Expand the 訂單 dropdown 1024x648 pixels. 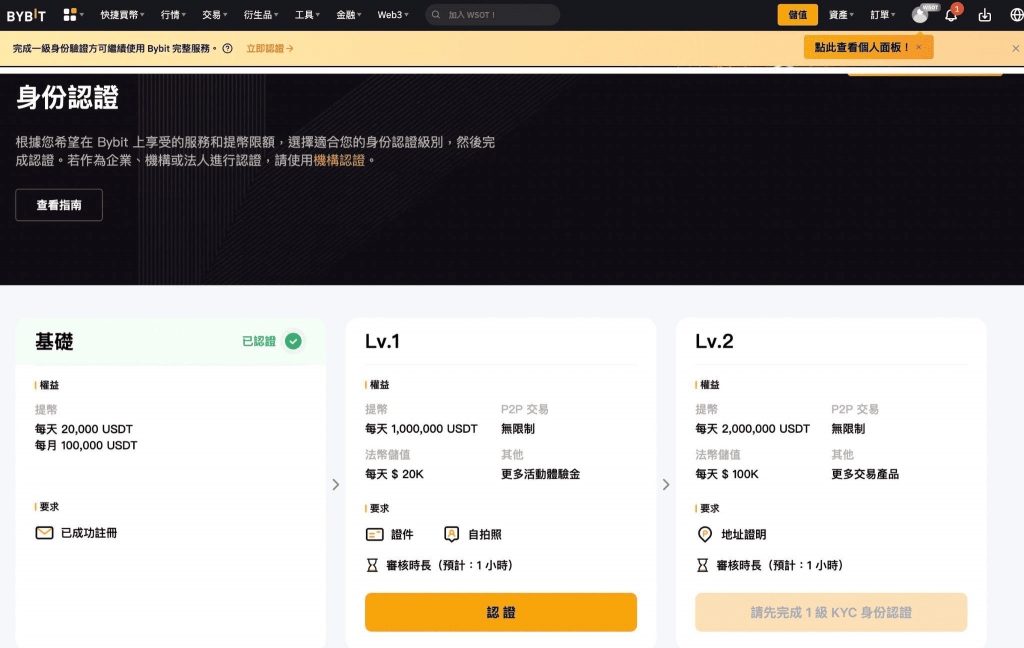(883, 14)
